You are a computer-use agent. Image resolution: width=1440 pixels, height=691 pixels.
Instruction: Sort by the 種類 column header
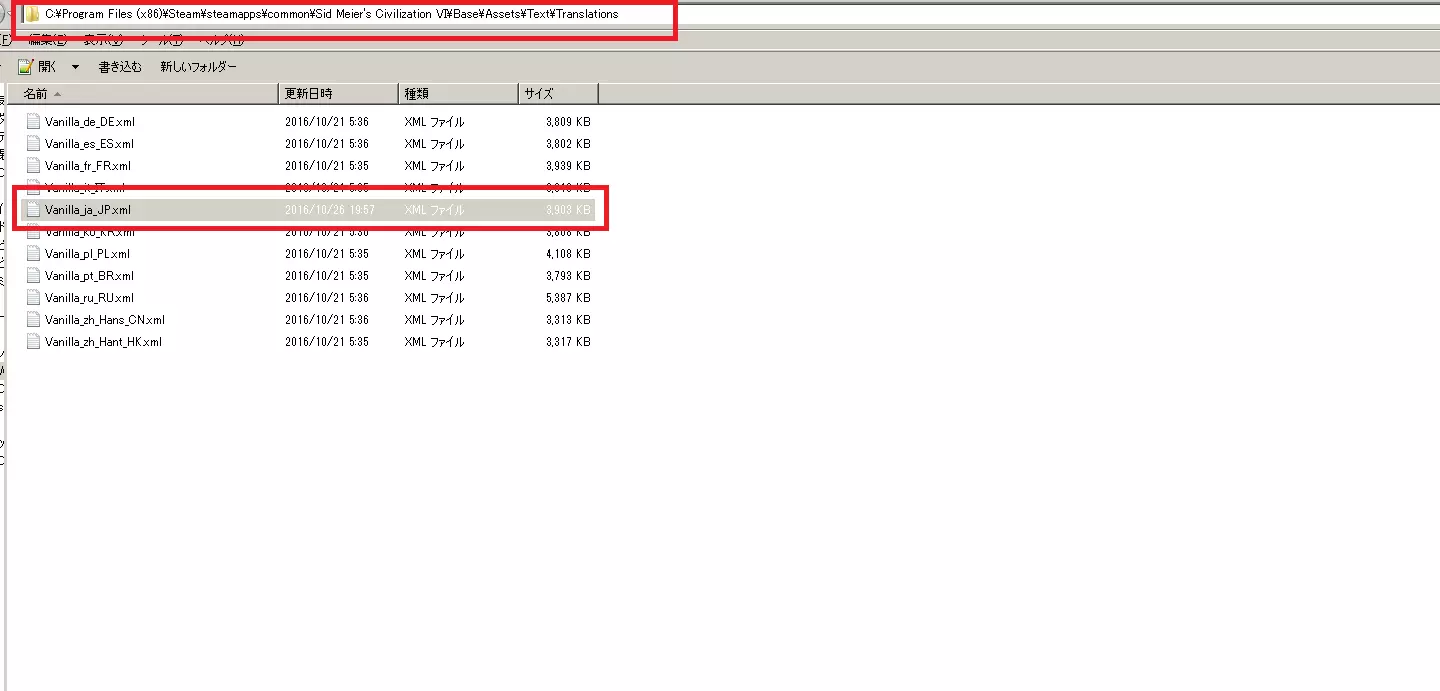click(x=458, y=93)
